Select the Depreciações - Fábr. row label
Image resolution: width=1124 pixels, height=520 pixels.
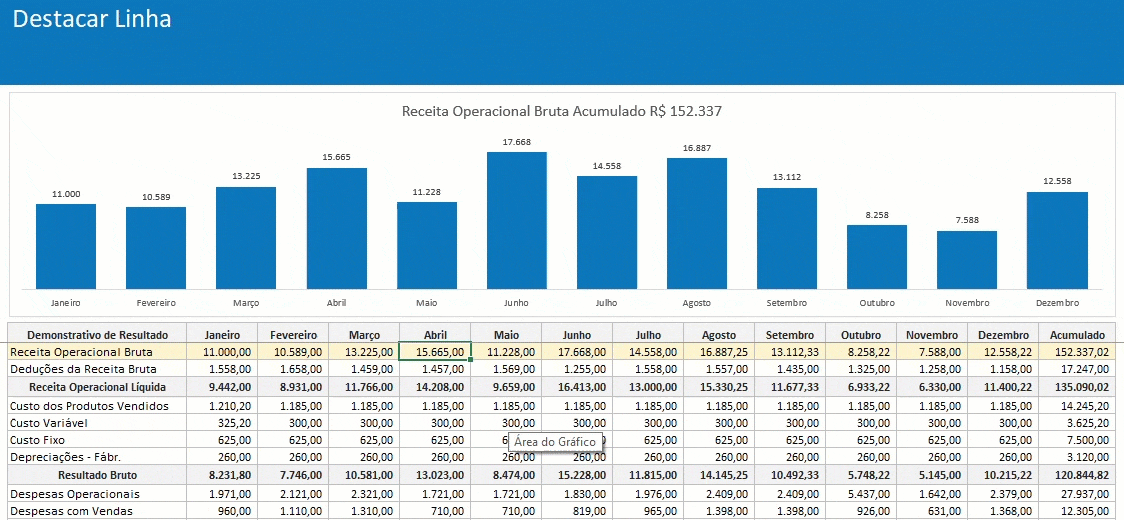click(x=97, y=457)
